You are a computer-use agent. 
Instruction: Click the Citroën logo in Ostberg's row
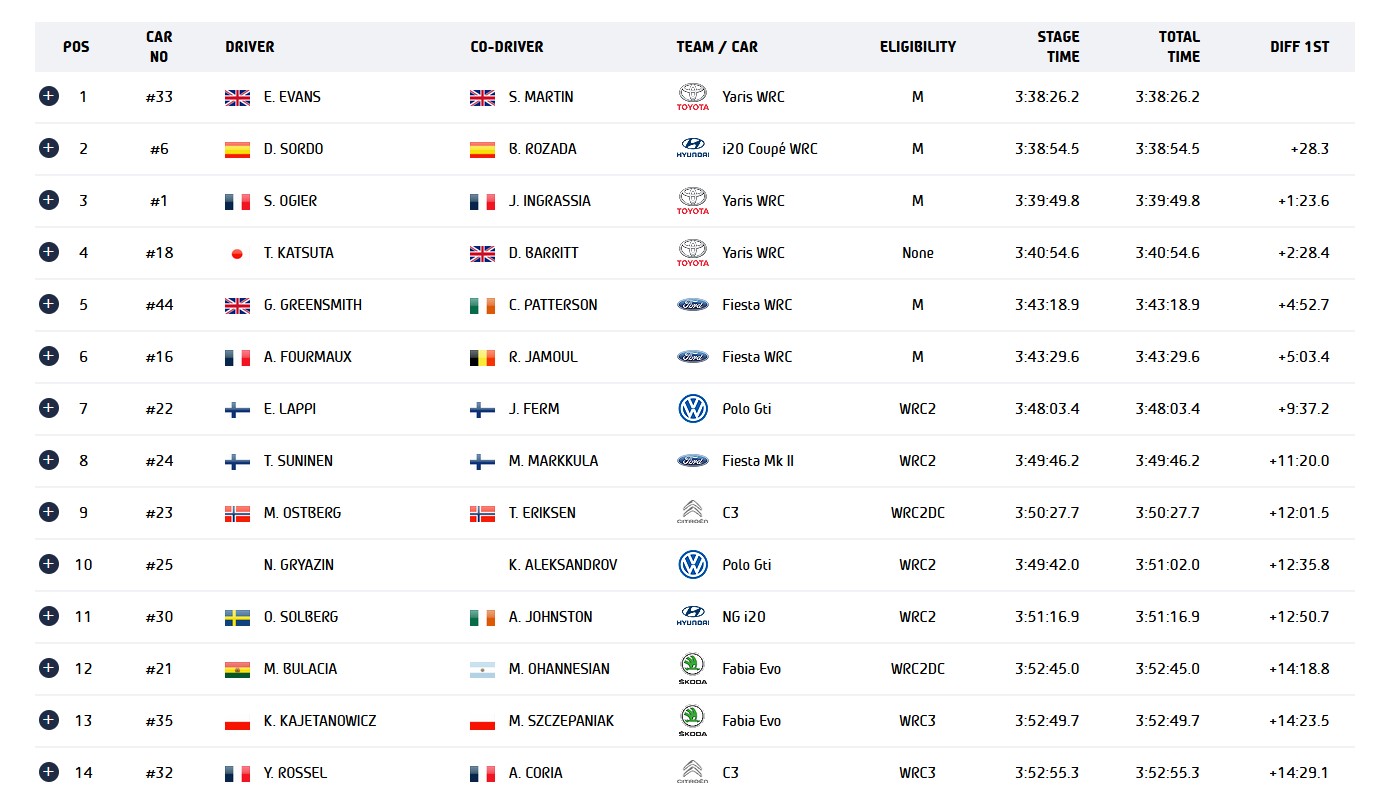point(692,512)
